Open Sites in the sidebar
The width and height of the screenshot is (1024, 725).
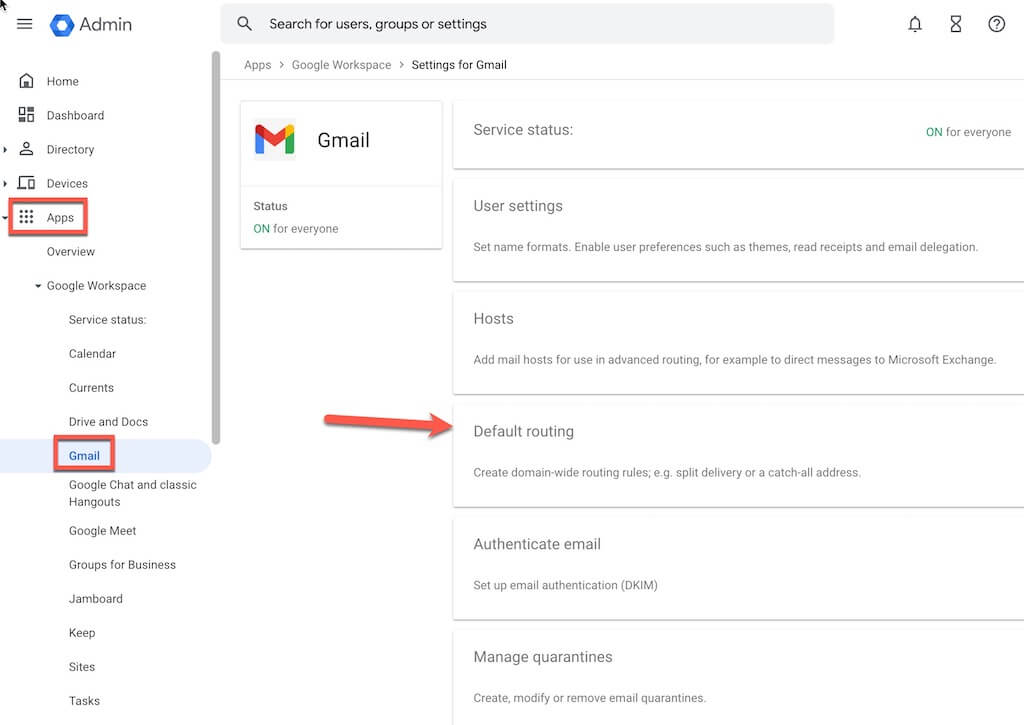pyautogui.click(x=82, y=666)
